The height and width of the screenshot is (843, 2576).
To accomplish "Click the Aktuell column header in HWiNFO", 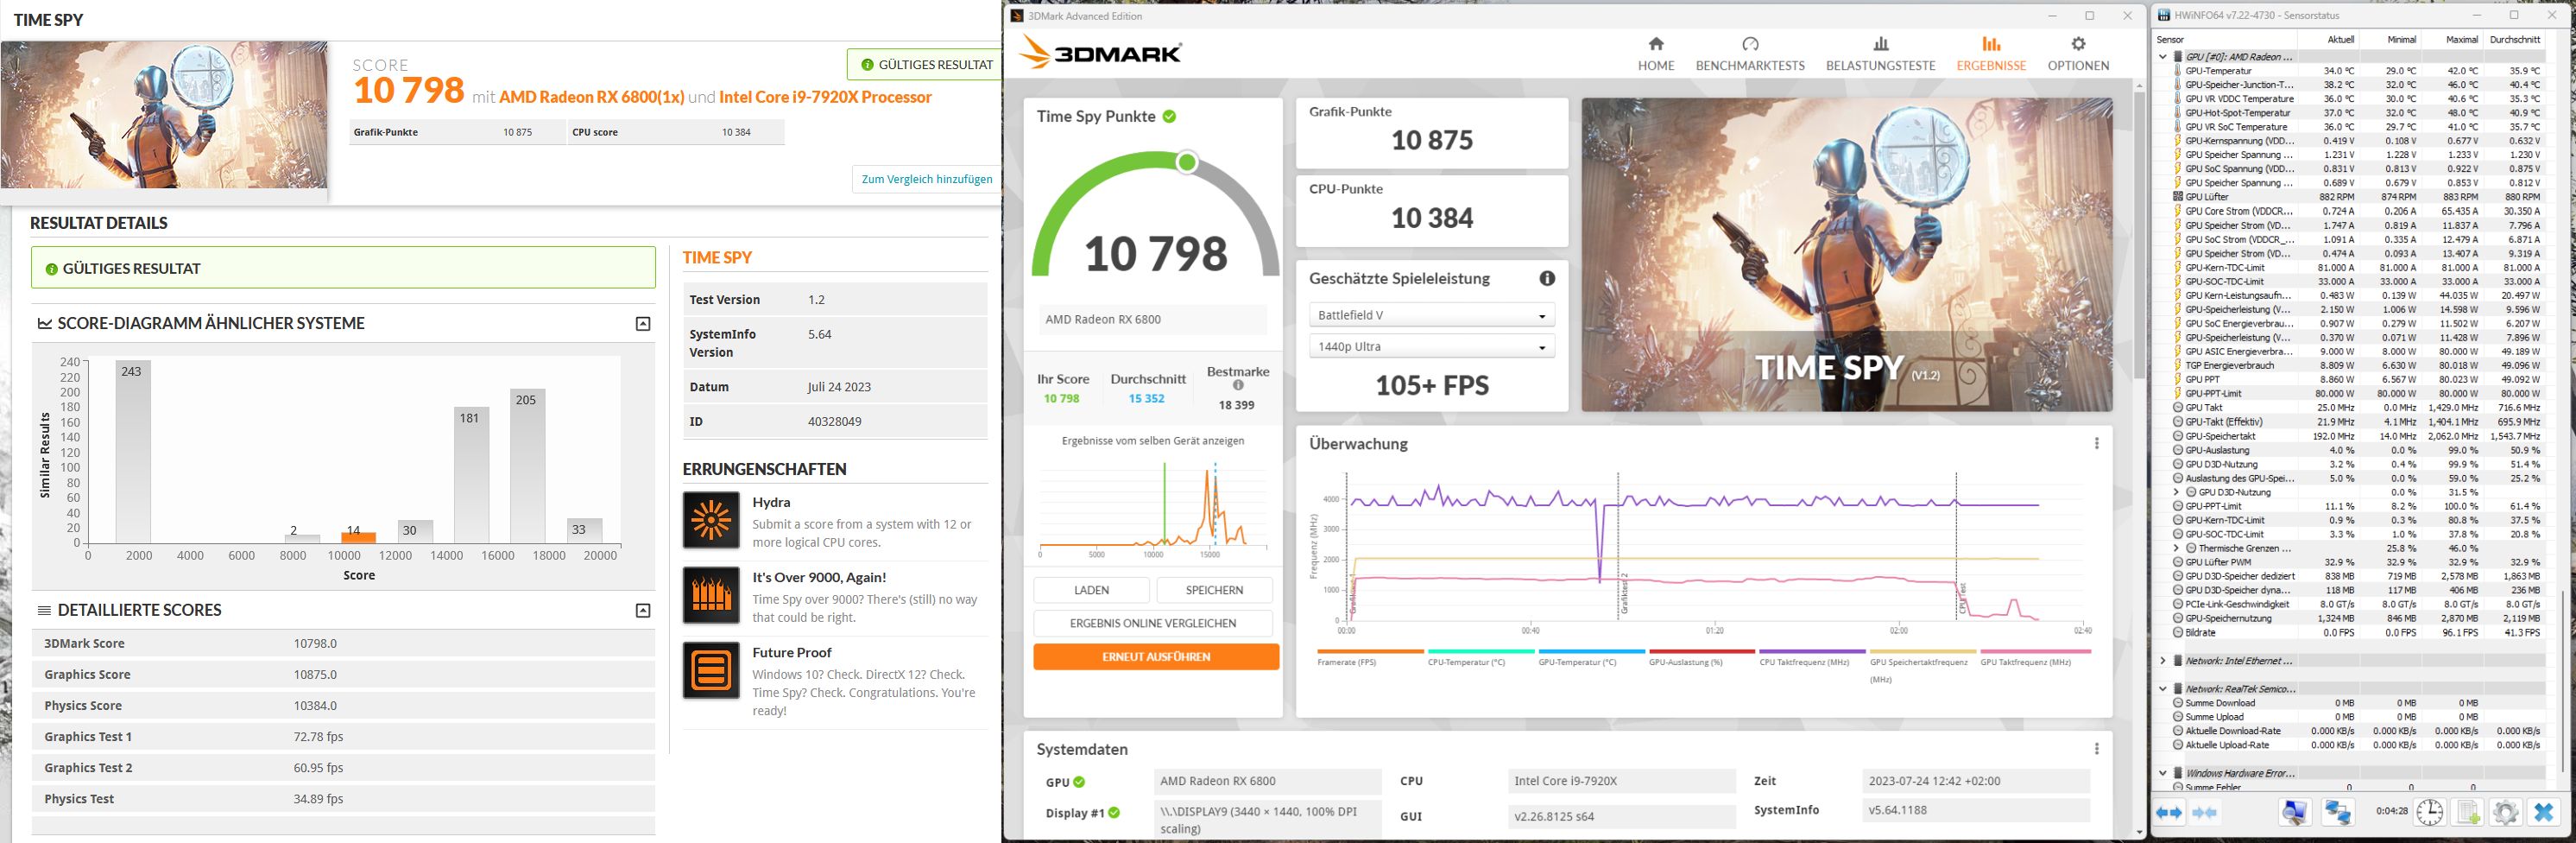I will pos(2341,40).
